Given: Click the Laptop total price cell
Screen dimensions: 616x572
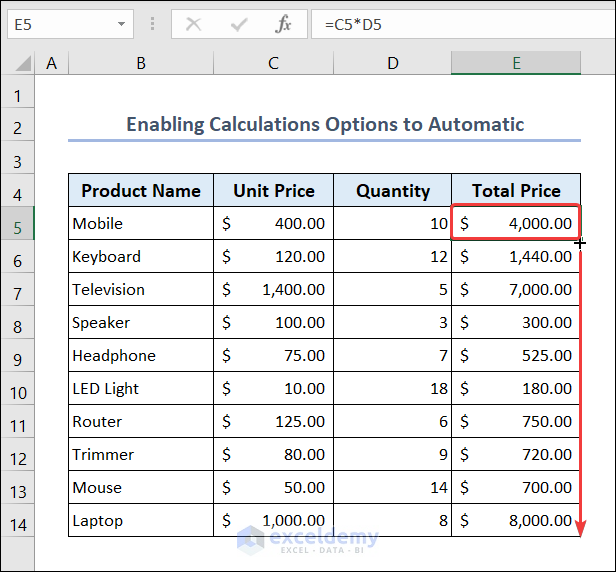Looking at the screenshot, I should 516,521.
